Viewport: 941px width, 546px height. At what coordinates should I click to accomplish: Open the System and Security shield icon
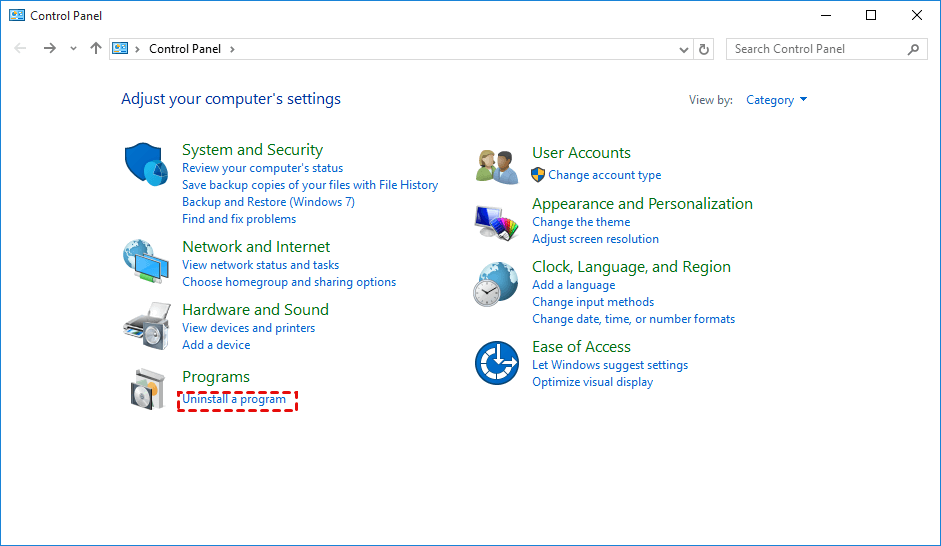pyautogui.click(x=146, y=164)
